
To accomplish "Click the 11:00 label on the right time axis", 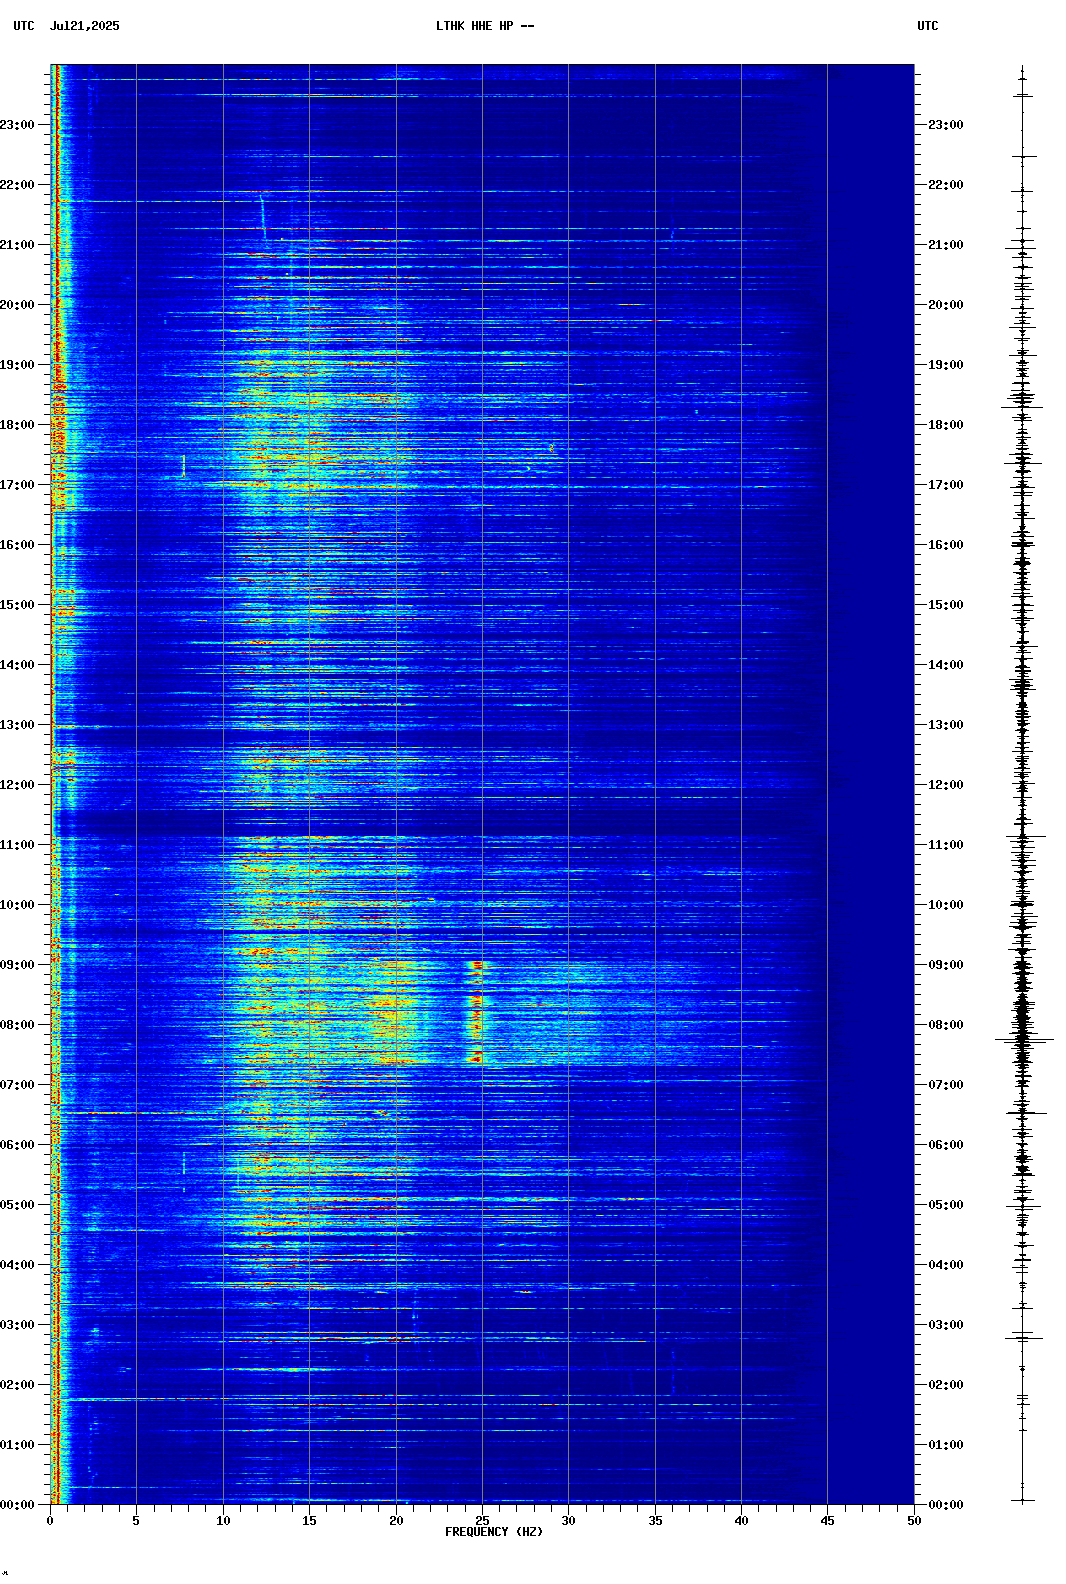I will (x=946, y=845).
